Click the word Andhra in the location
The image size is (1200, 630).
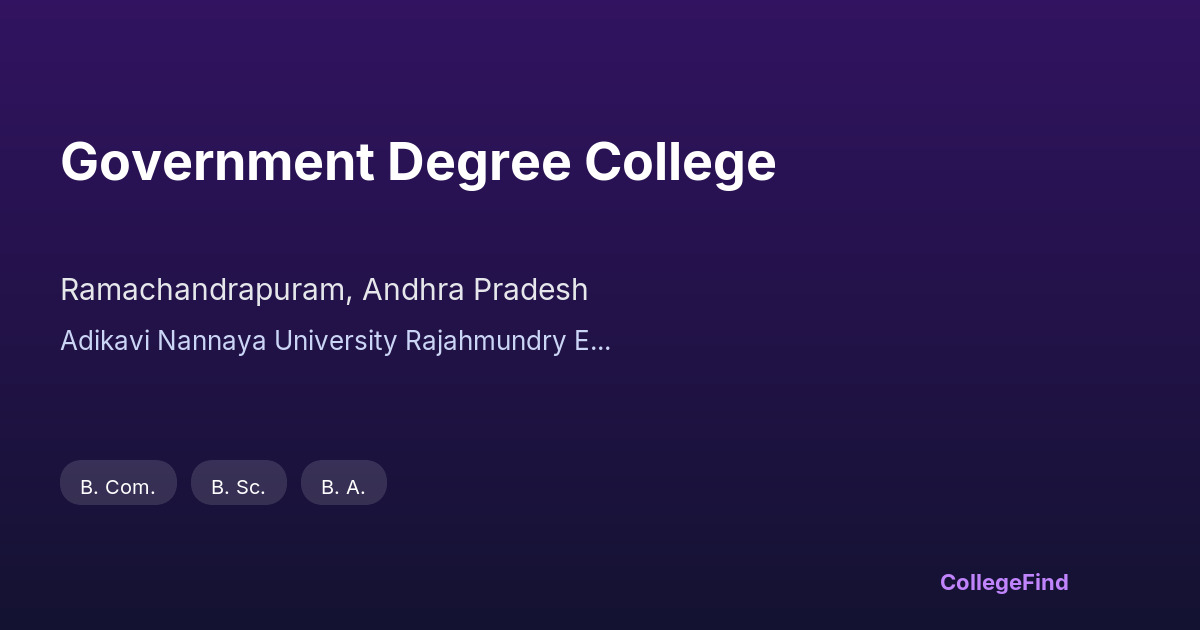pyautogui.click(x=413, y=290)
